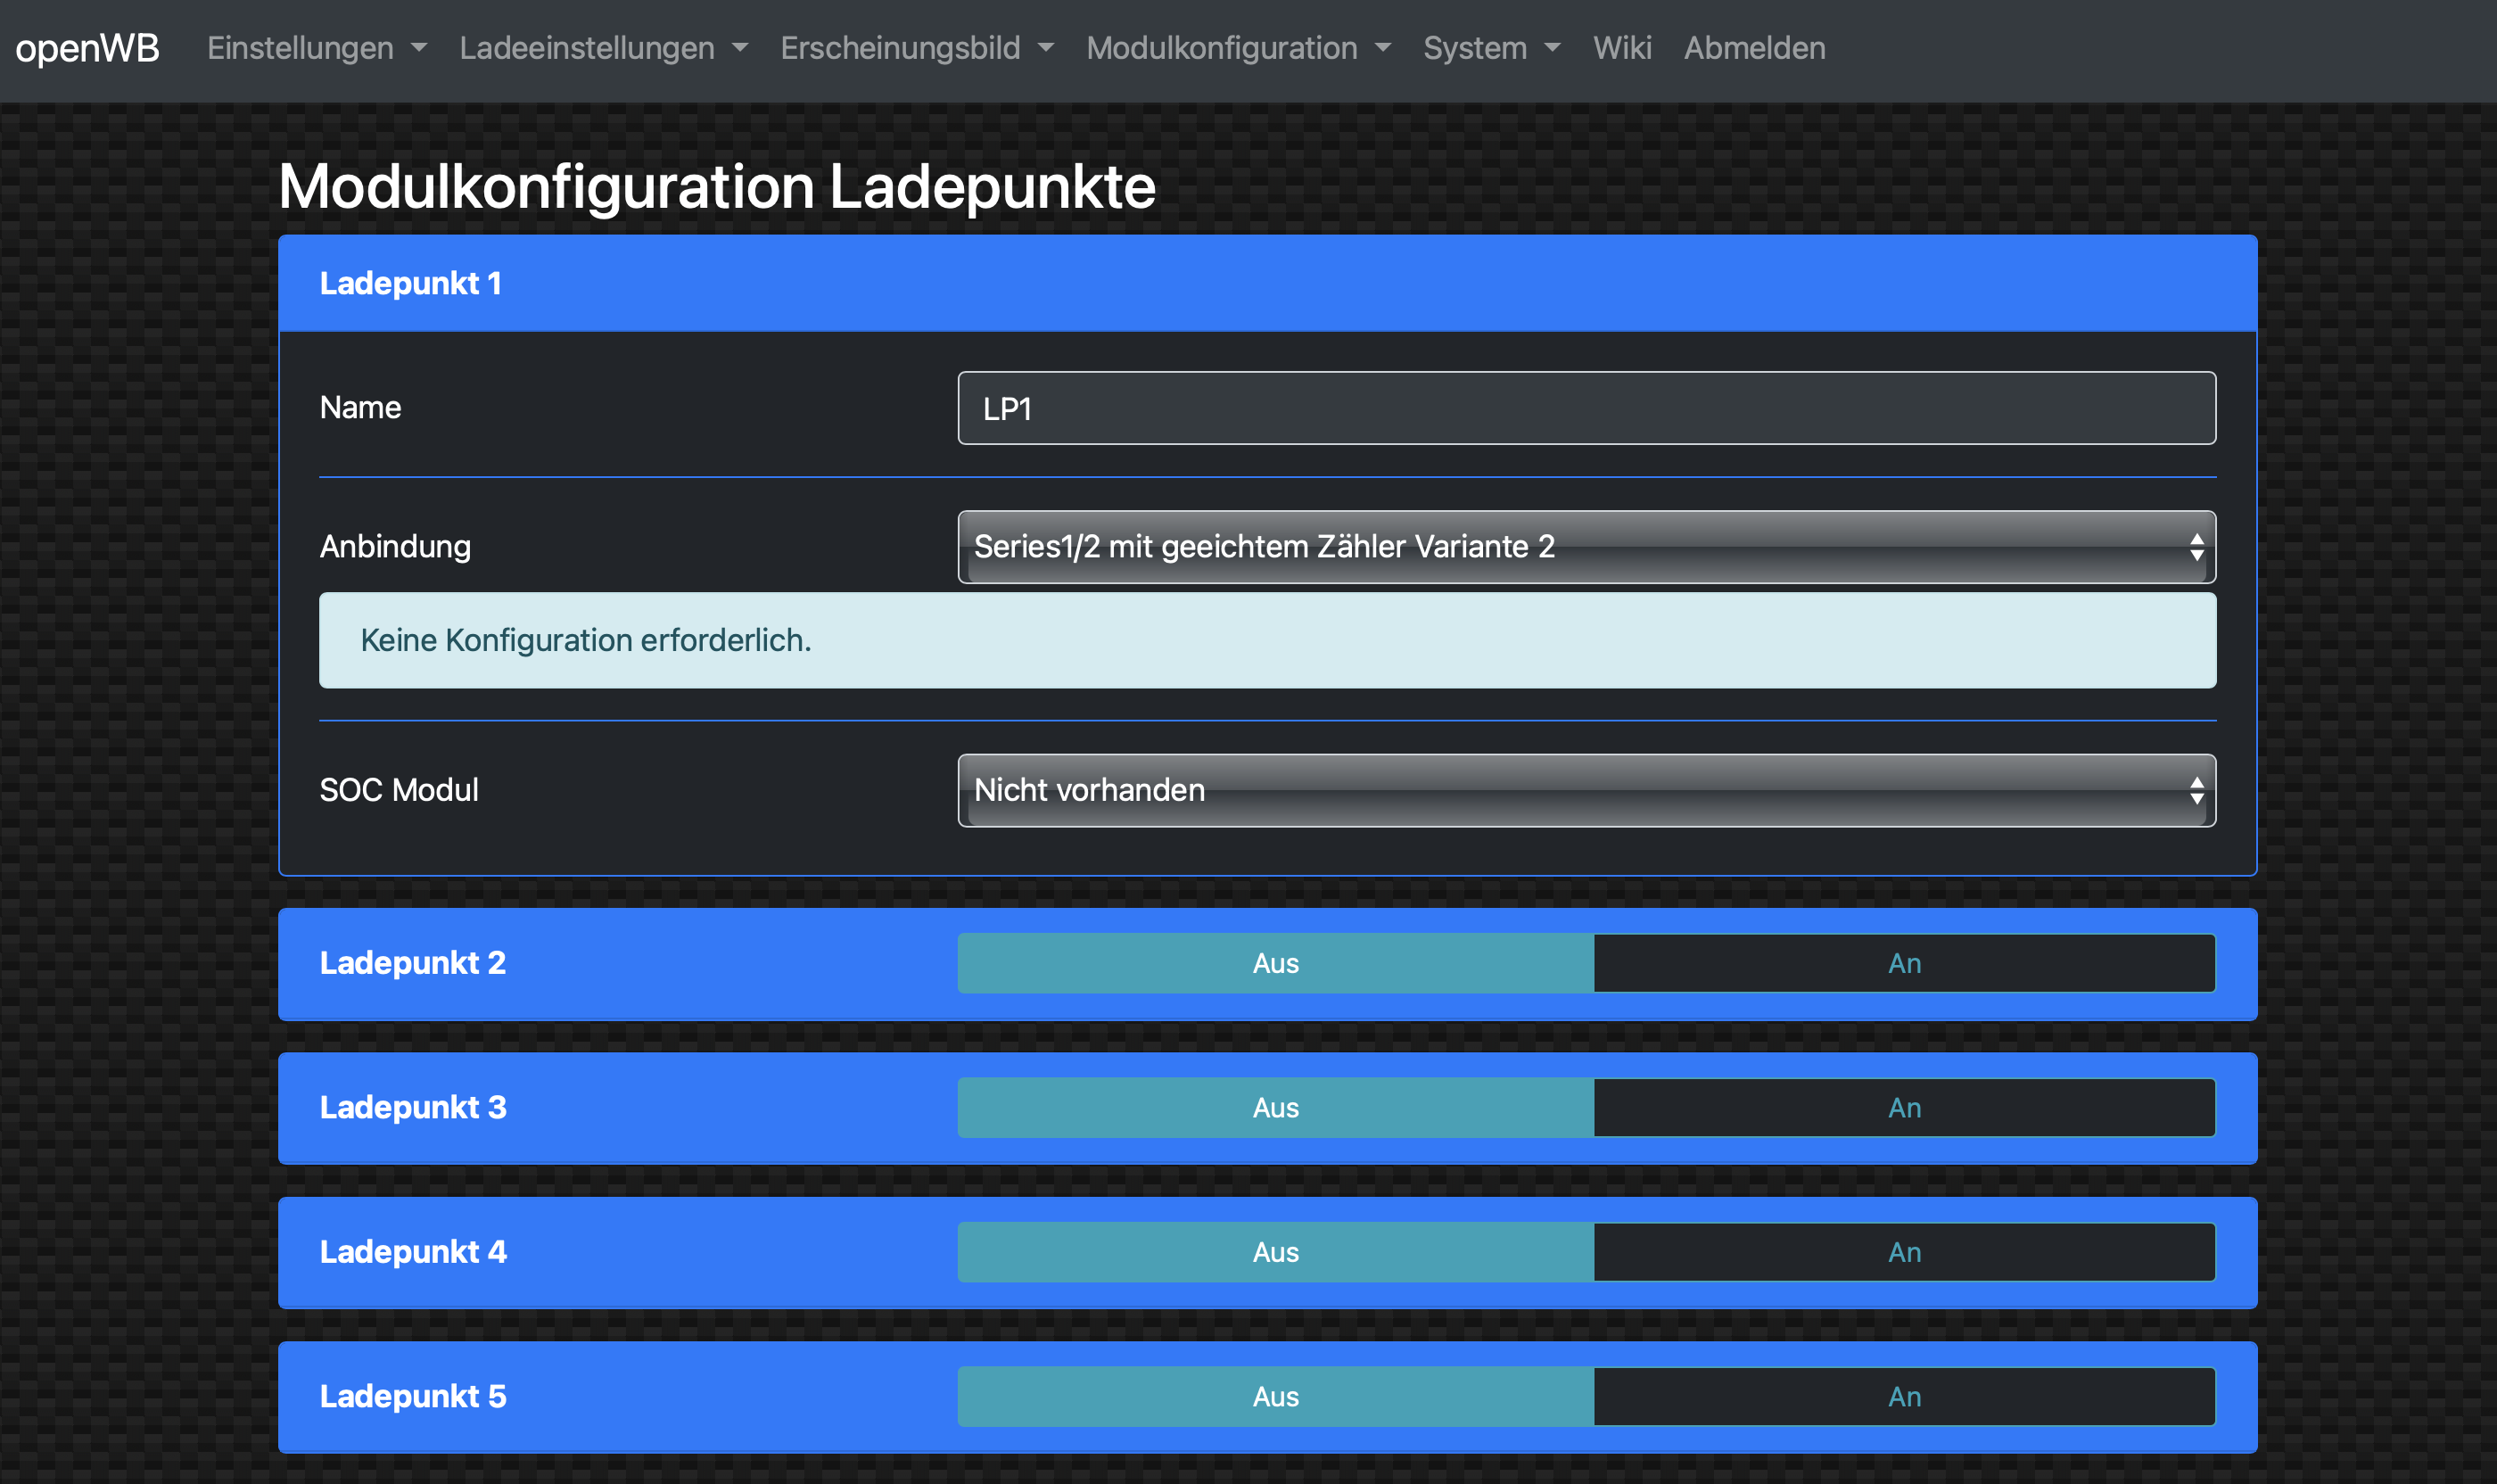
Task: Activate Ladepunkt 5 via An
Action: (x=1903, y=1396)
